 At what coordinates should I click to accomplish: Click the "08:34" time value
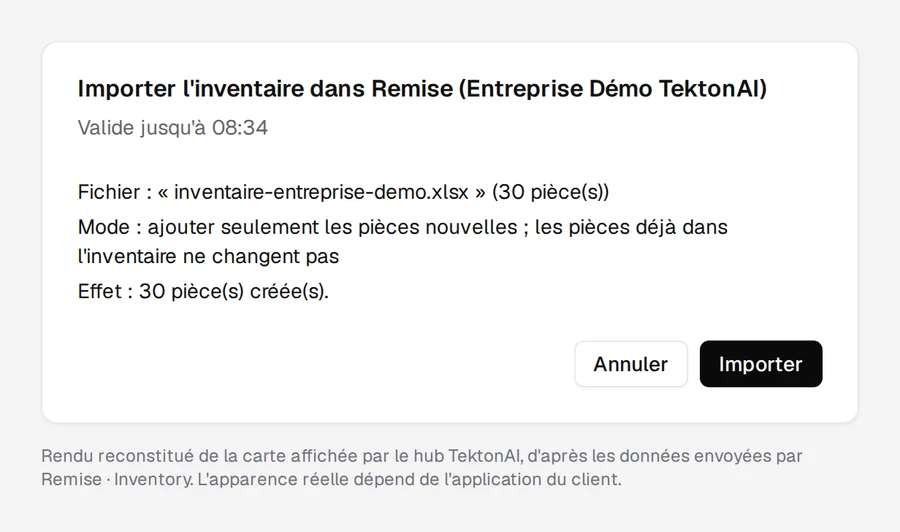coord(240,127)
